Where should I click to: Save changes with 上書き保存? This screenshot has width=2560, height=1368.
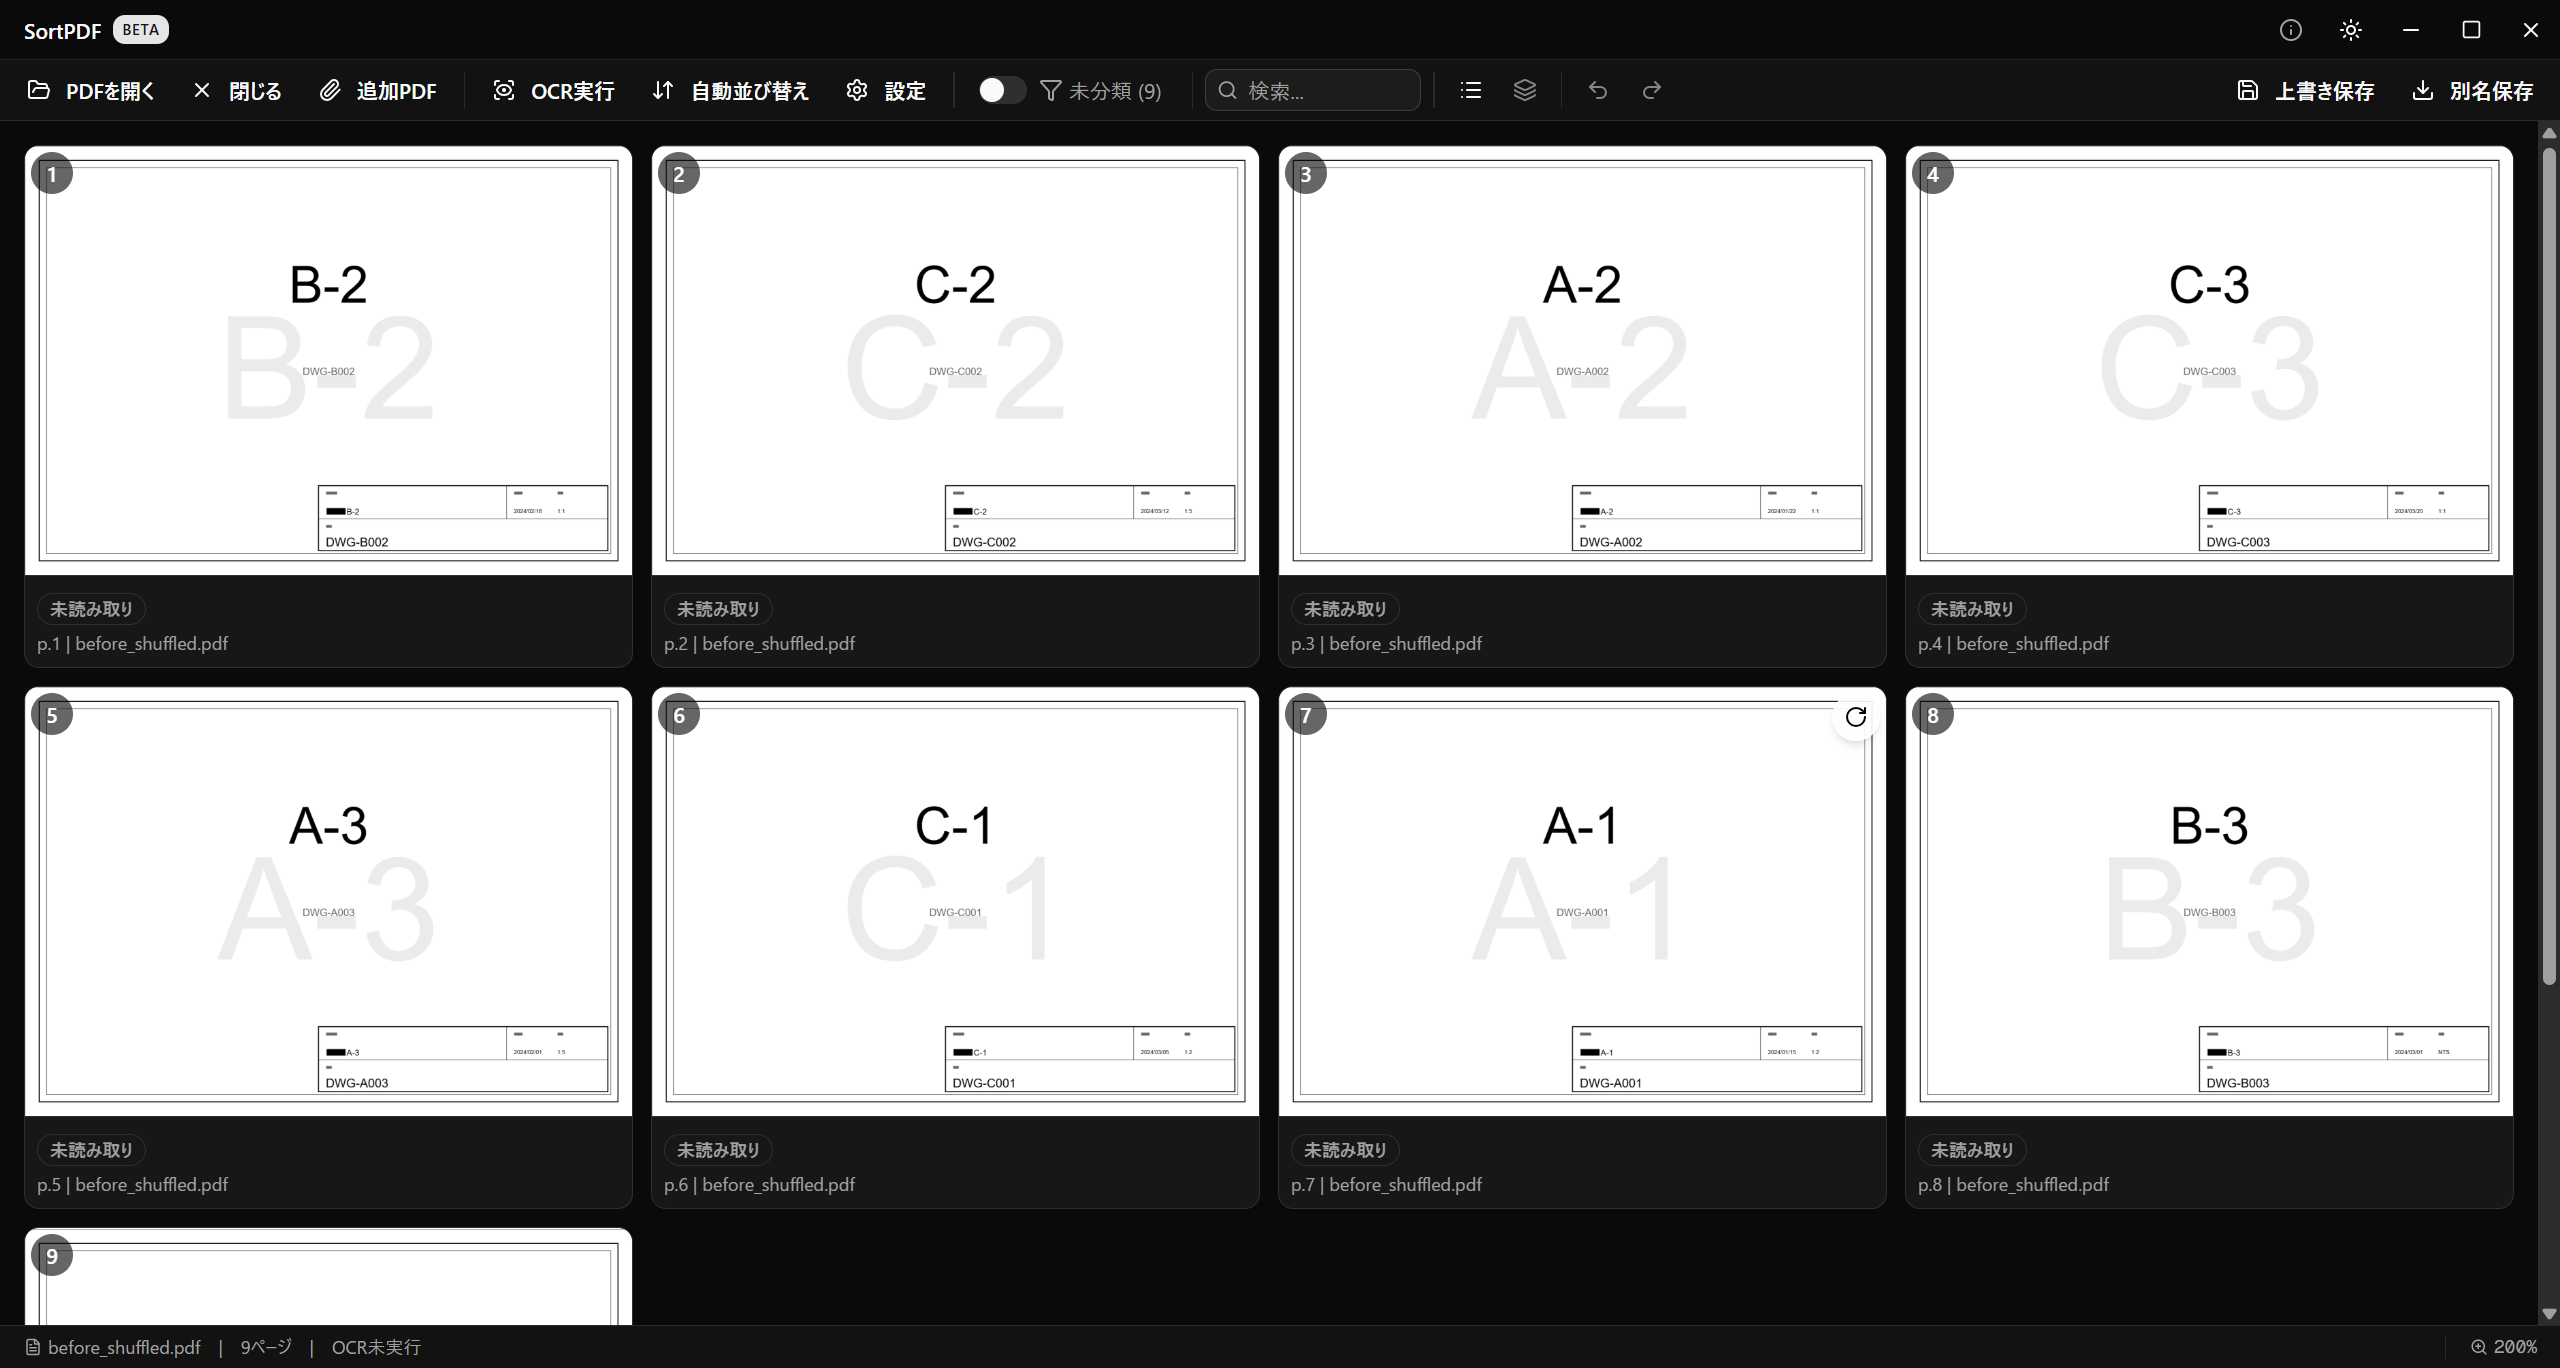click(2306, 90)
